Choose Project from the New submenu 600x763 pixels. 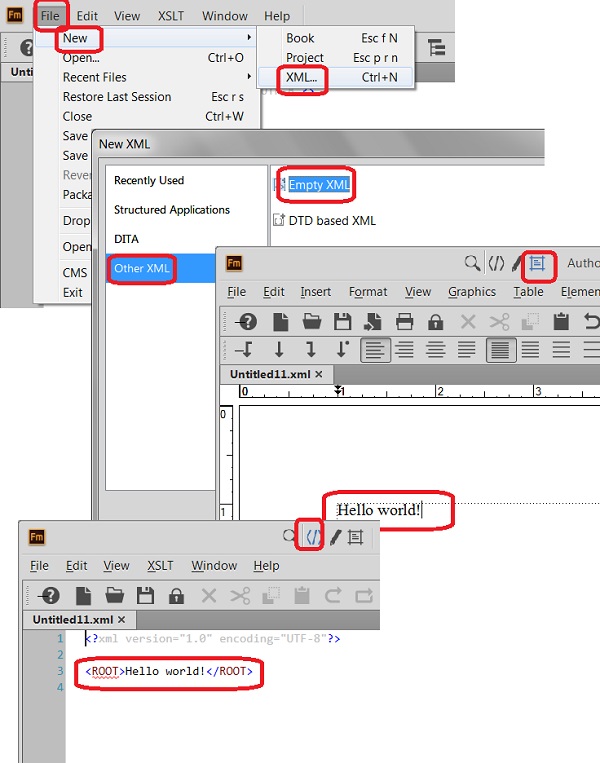305,57
